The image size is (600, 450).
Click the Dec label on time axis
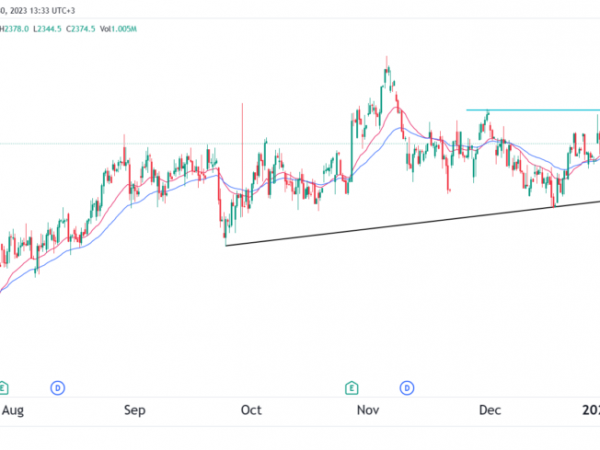pyautogui.click(x=489, y=410)
